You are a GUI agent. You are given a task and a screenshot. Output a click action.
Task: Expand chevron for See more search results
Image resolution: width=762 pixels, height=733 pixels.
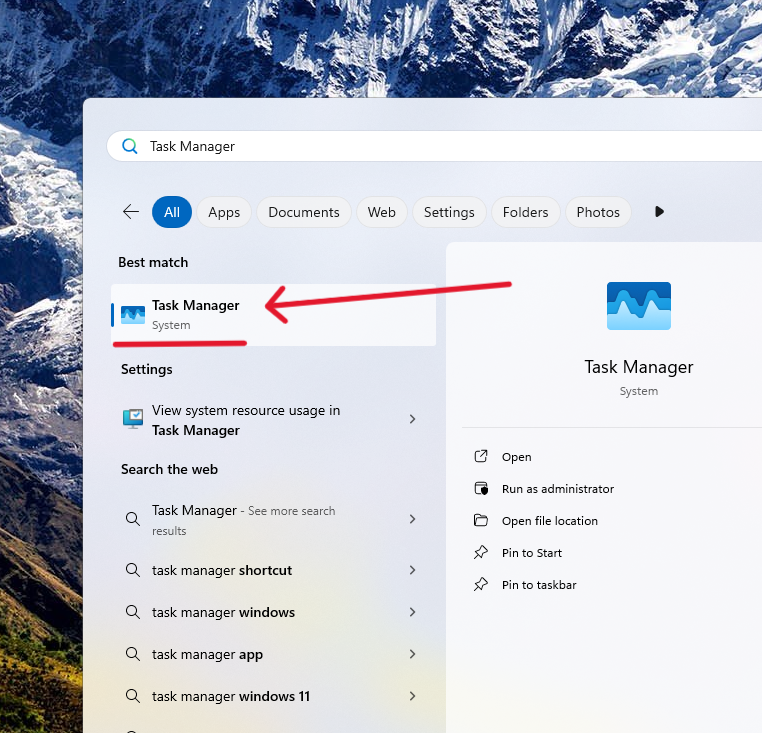coord(413,519)
